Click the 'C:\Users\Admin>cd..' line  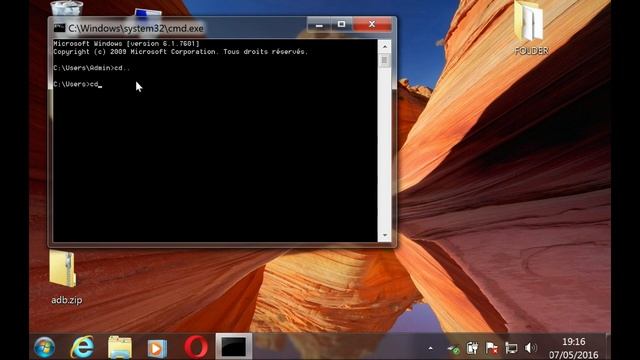coord(91,68)
